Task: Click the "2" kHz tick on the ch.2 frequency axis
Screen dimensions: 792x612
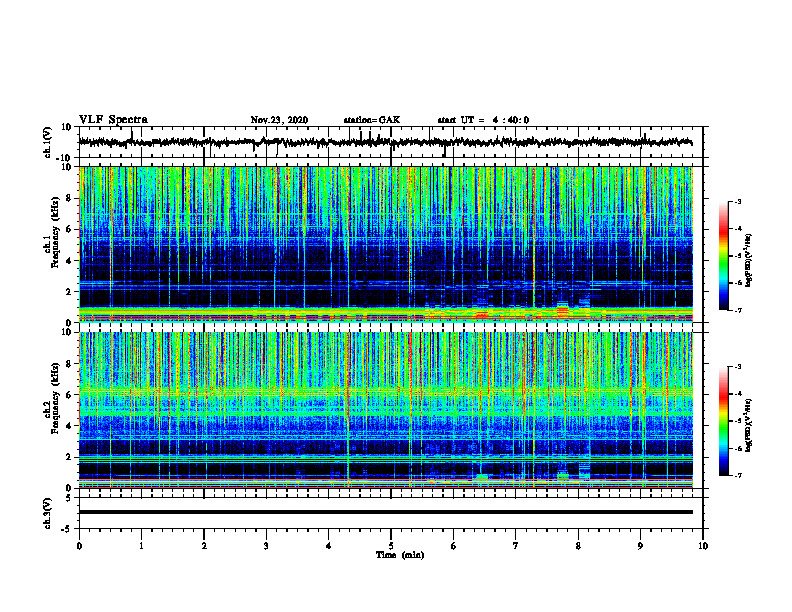Action: [69, 457]
